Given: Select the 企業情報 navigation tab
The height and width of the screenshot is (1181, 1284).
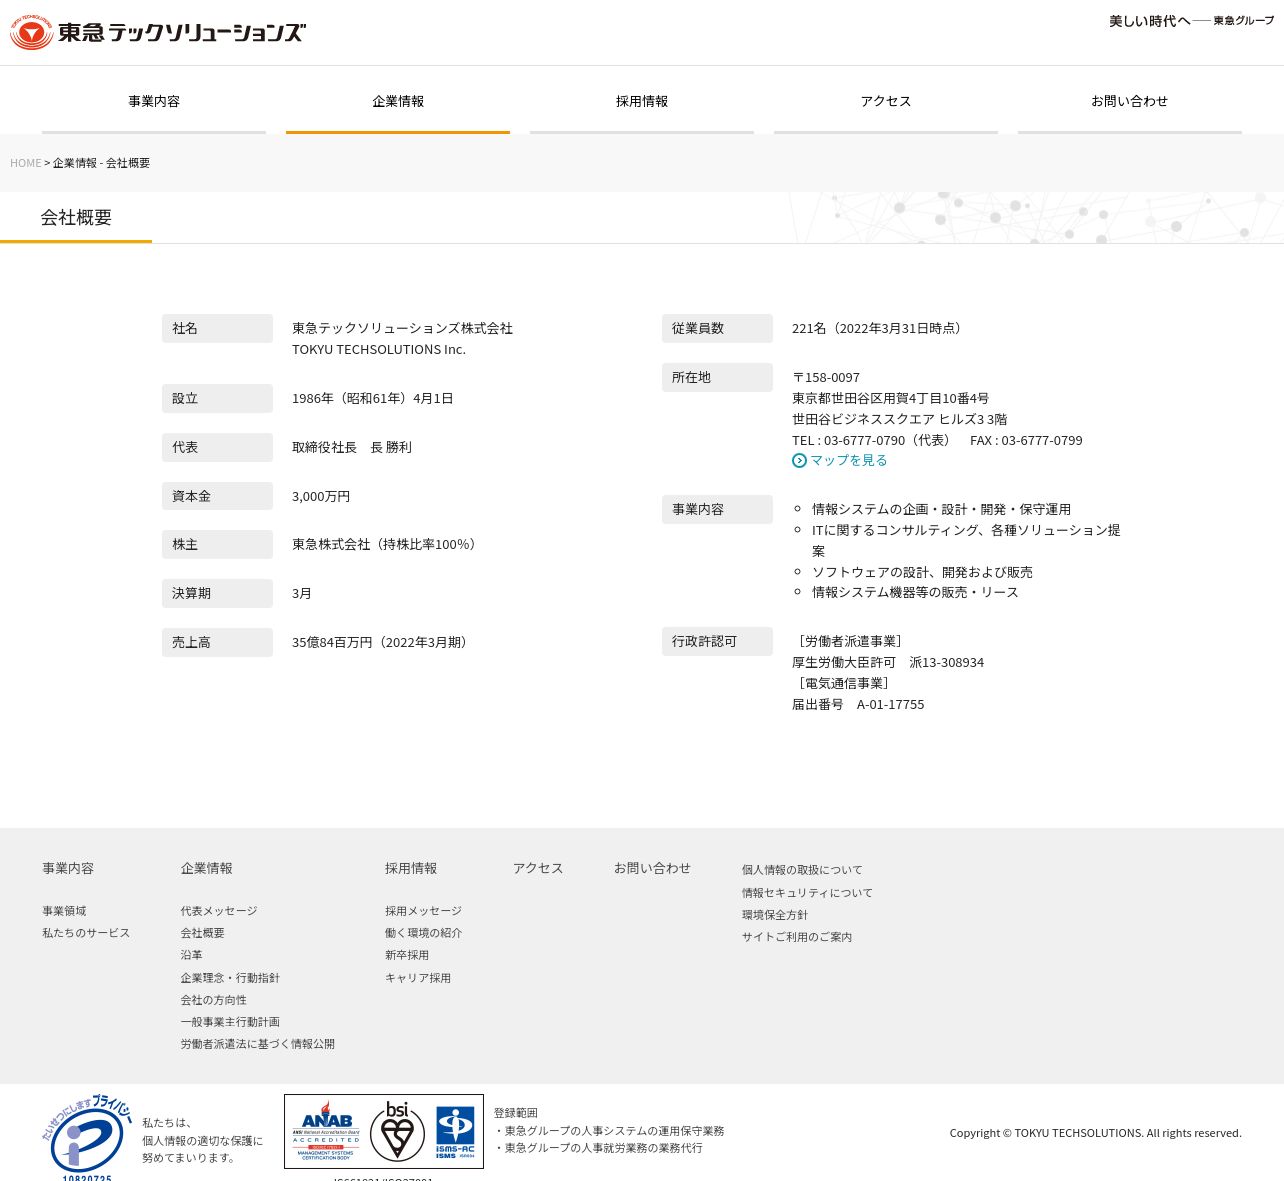Looking at the screenshot, I should tap(398, 101).
